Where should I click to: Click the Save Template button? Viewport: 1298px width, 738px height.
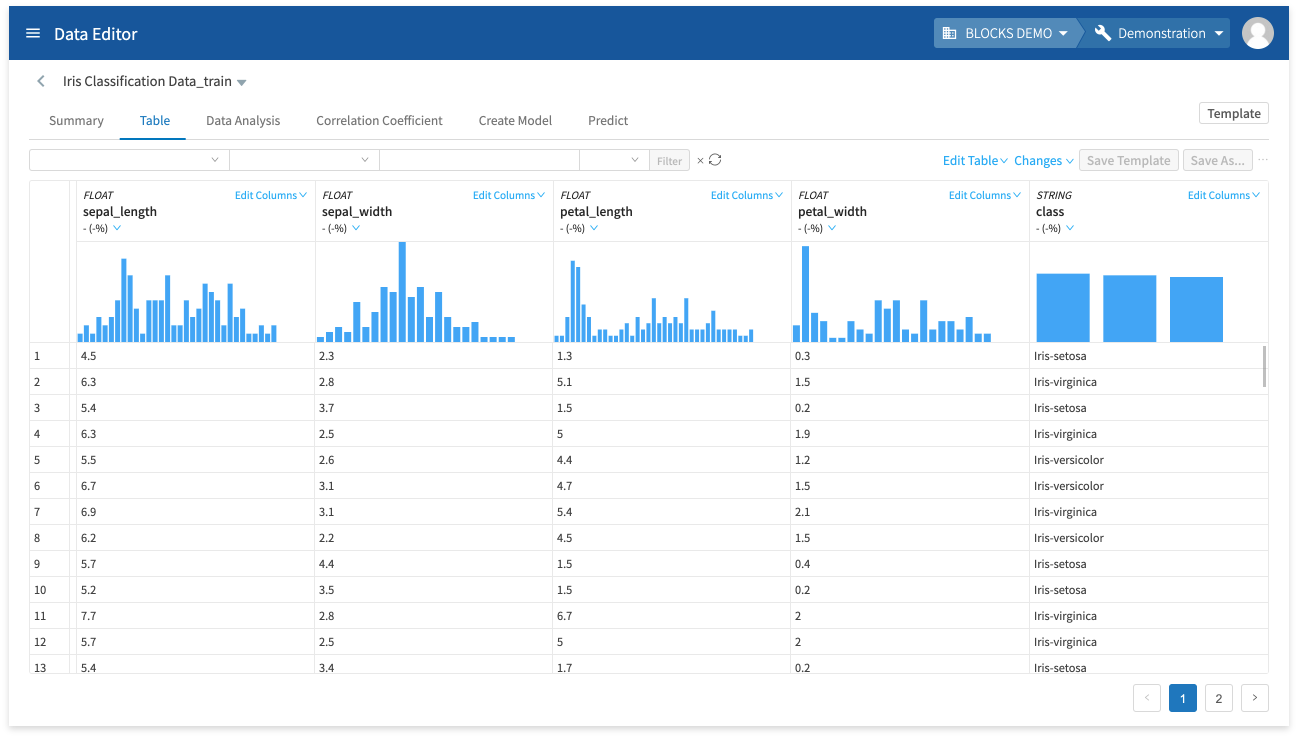(1128, 160)
